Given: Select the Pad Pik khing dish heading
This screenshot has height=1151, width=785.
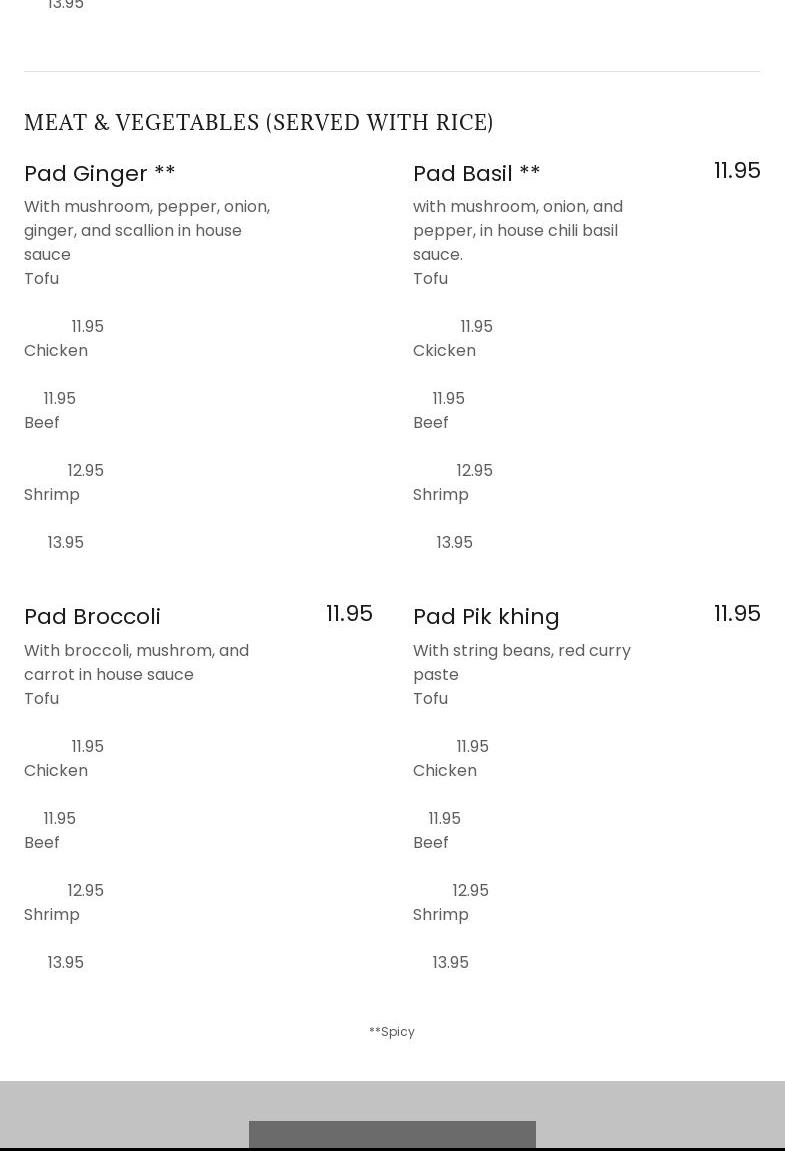Looking at the screenshot, I should pyautogui.click(x=486, y=616).
